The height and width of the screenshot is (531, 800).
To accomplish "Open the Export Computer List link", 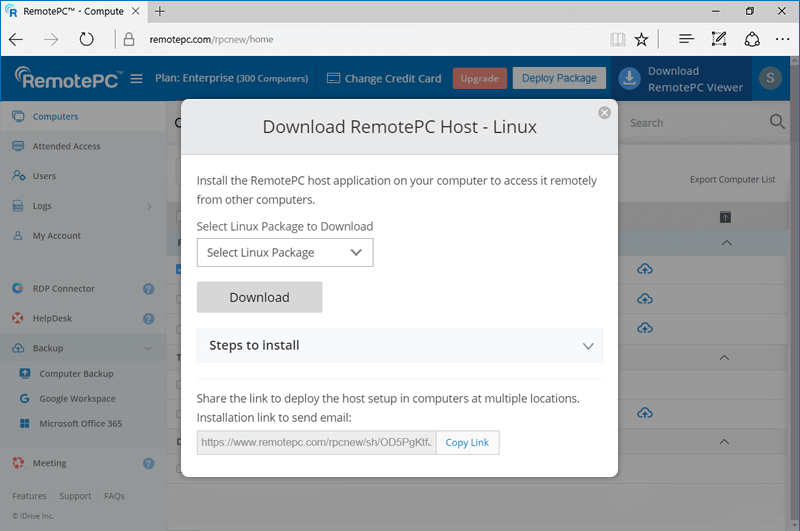I will click(x=732, y=180).
